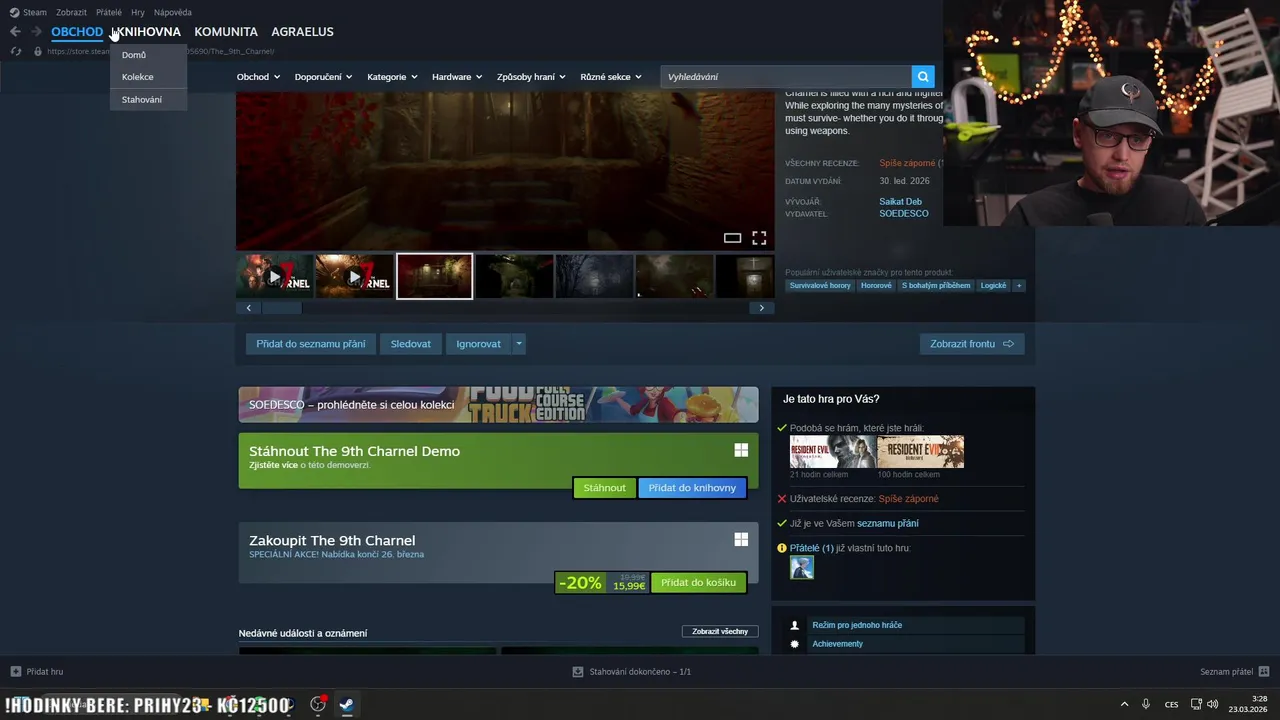Click the volume speaker tray icon
1280x720 pixels.
1213,704
